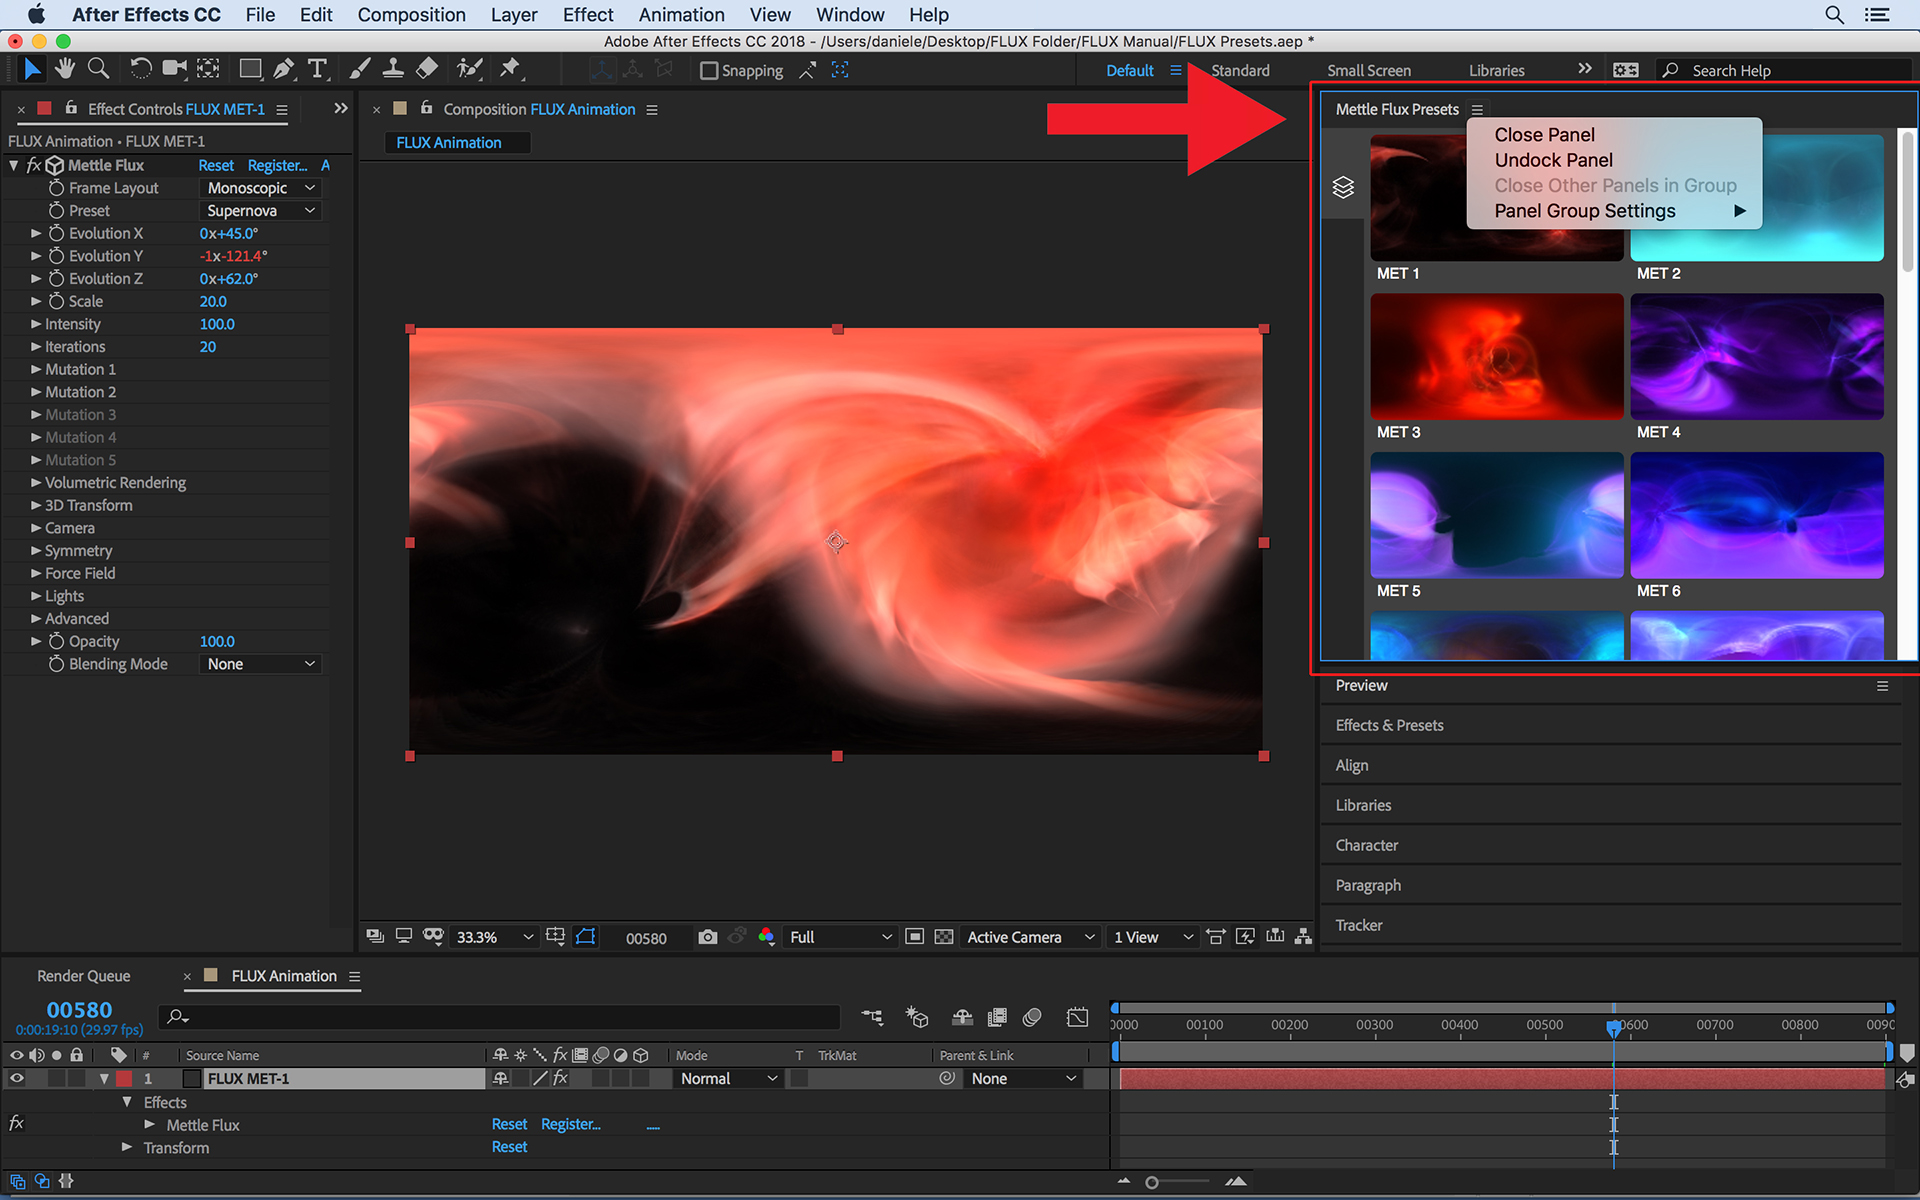
Task: Choose Close Panel from the popup menu
Action: (x=1544, y=135)
